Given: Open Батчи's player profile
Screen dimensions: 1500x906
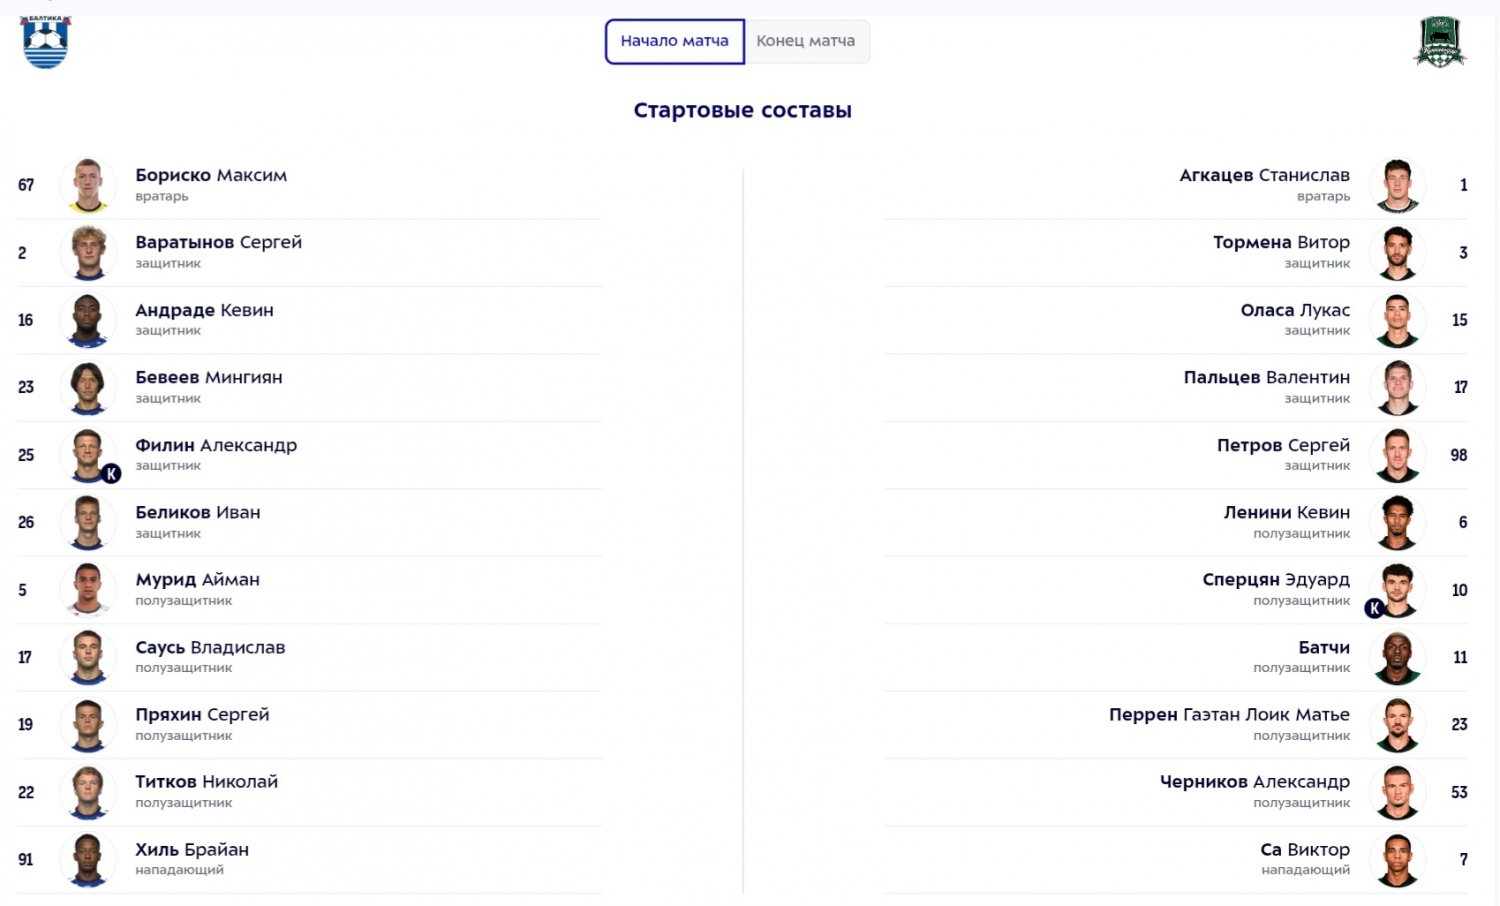Looking at the screenshot, I should [1324, 647].
